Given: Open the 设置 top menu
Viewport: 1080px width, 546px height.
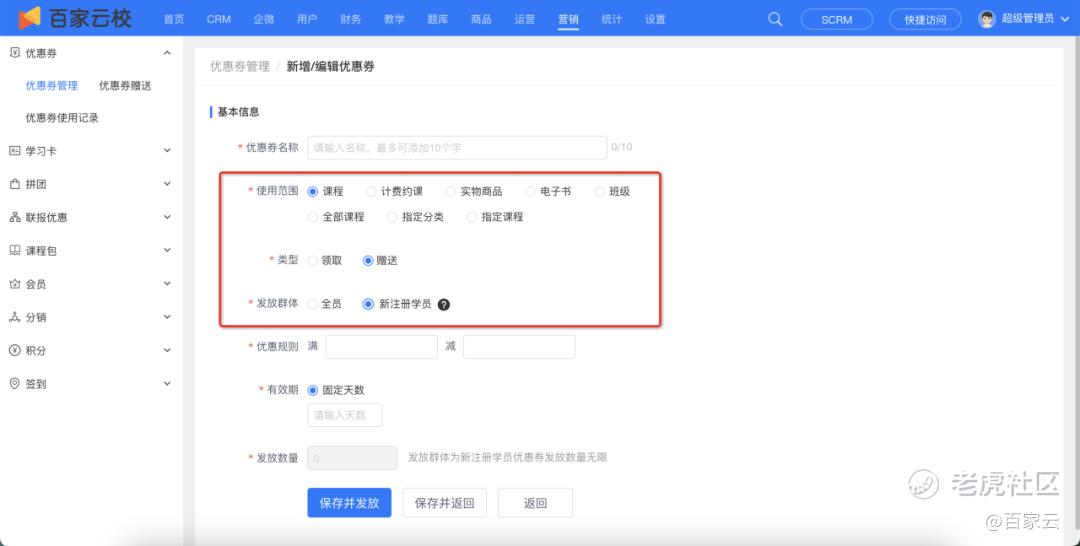Looking at the screenshot, I should [x=655, y=19].
